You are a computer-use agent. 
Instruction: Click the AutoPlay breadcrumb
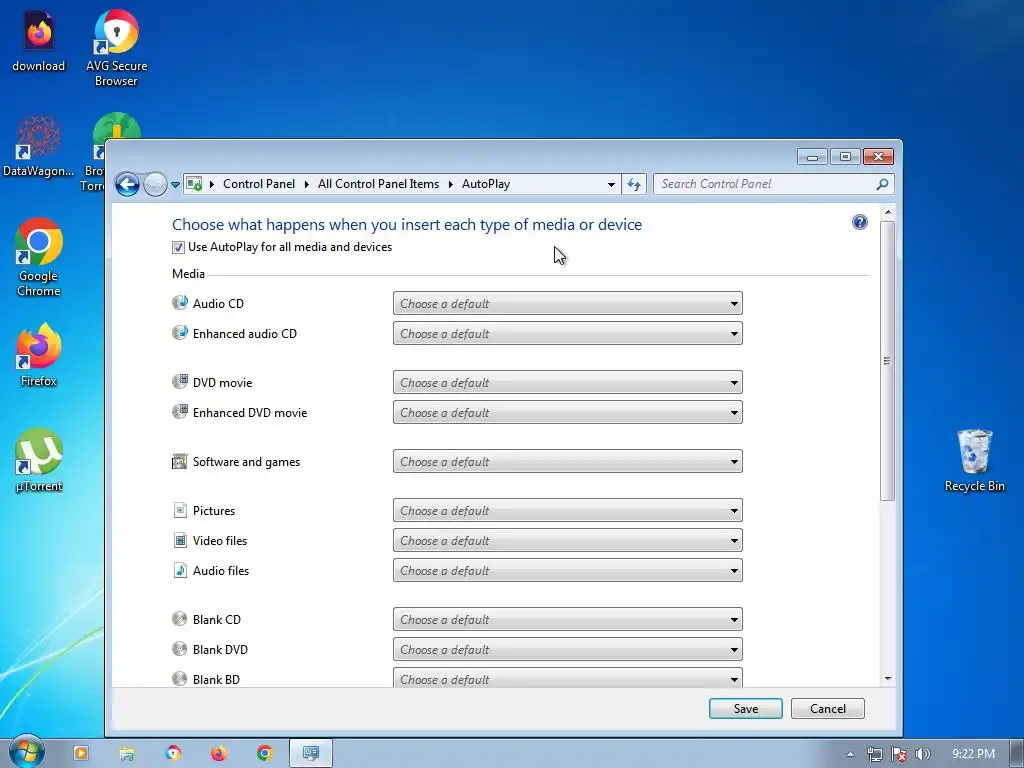click(486, 184)
